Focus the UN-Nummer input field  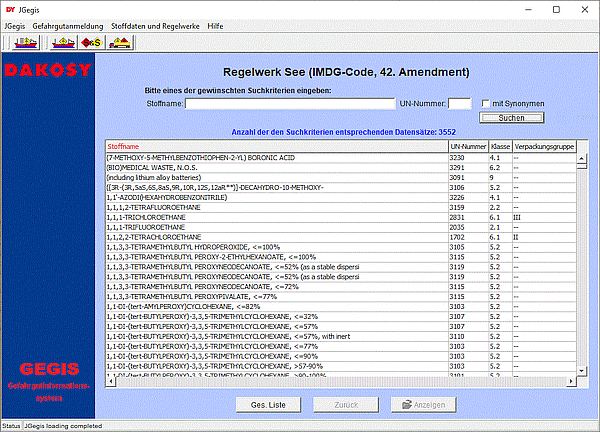(x=460, y=104)
